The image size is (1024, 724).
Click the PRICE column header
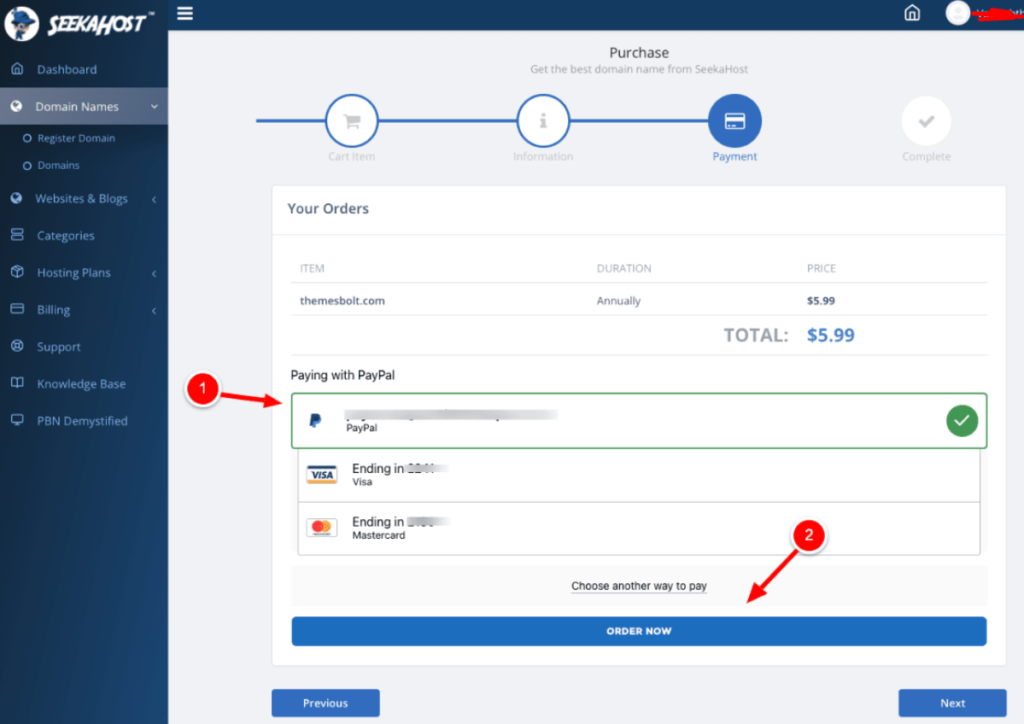pyautogui.click(x=821, y=268)
